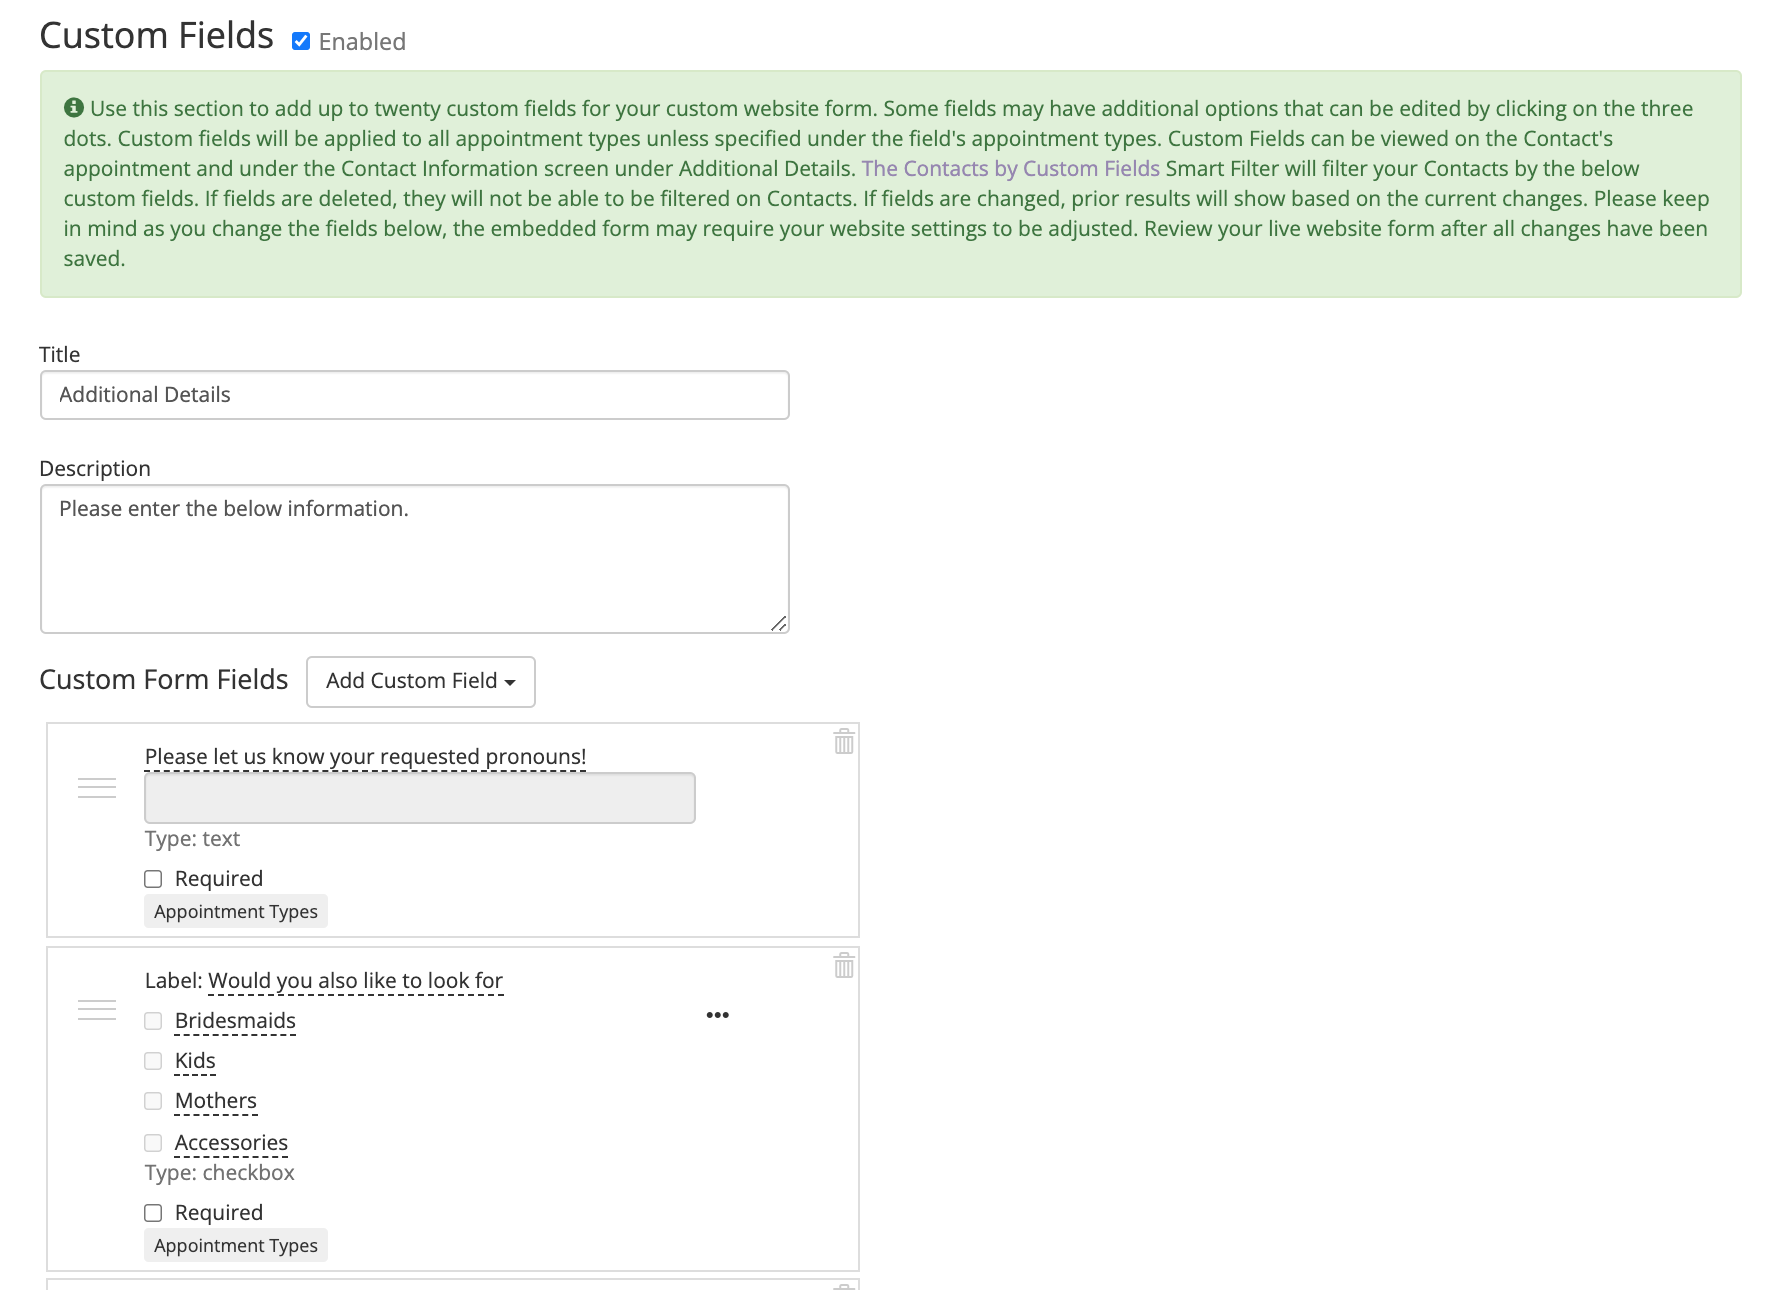Screen dimensions: 1766x1290
Task: Grab the drag handle of the pronouns field
Action: 97,788
